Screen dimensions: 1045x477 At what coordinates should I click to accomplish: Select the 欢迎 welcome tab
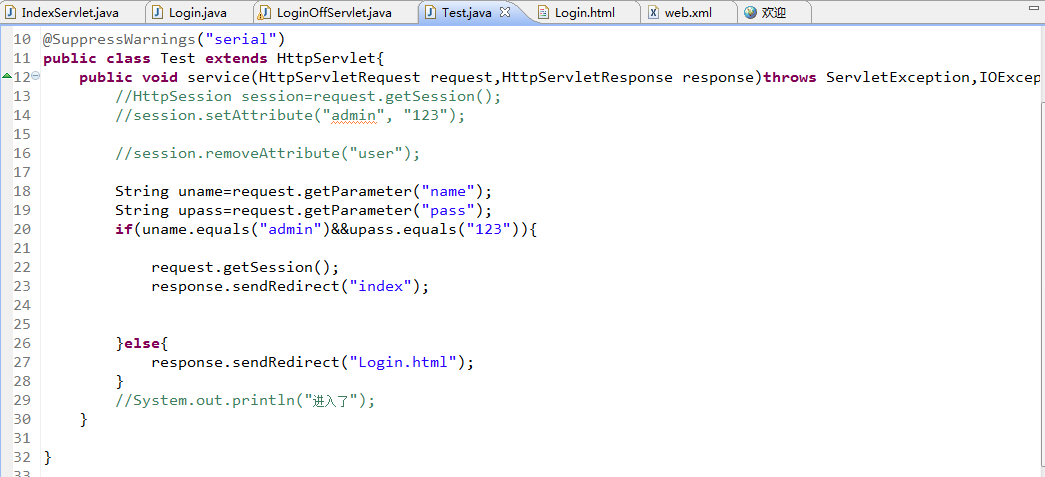[774, 13]
